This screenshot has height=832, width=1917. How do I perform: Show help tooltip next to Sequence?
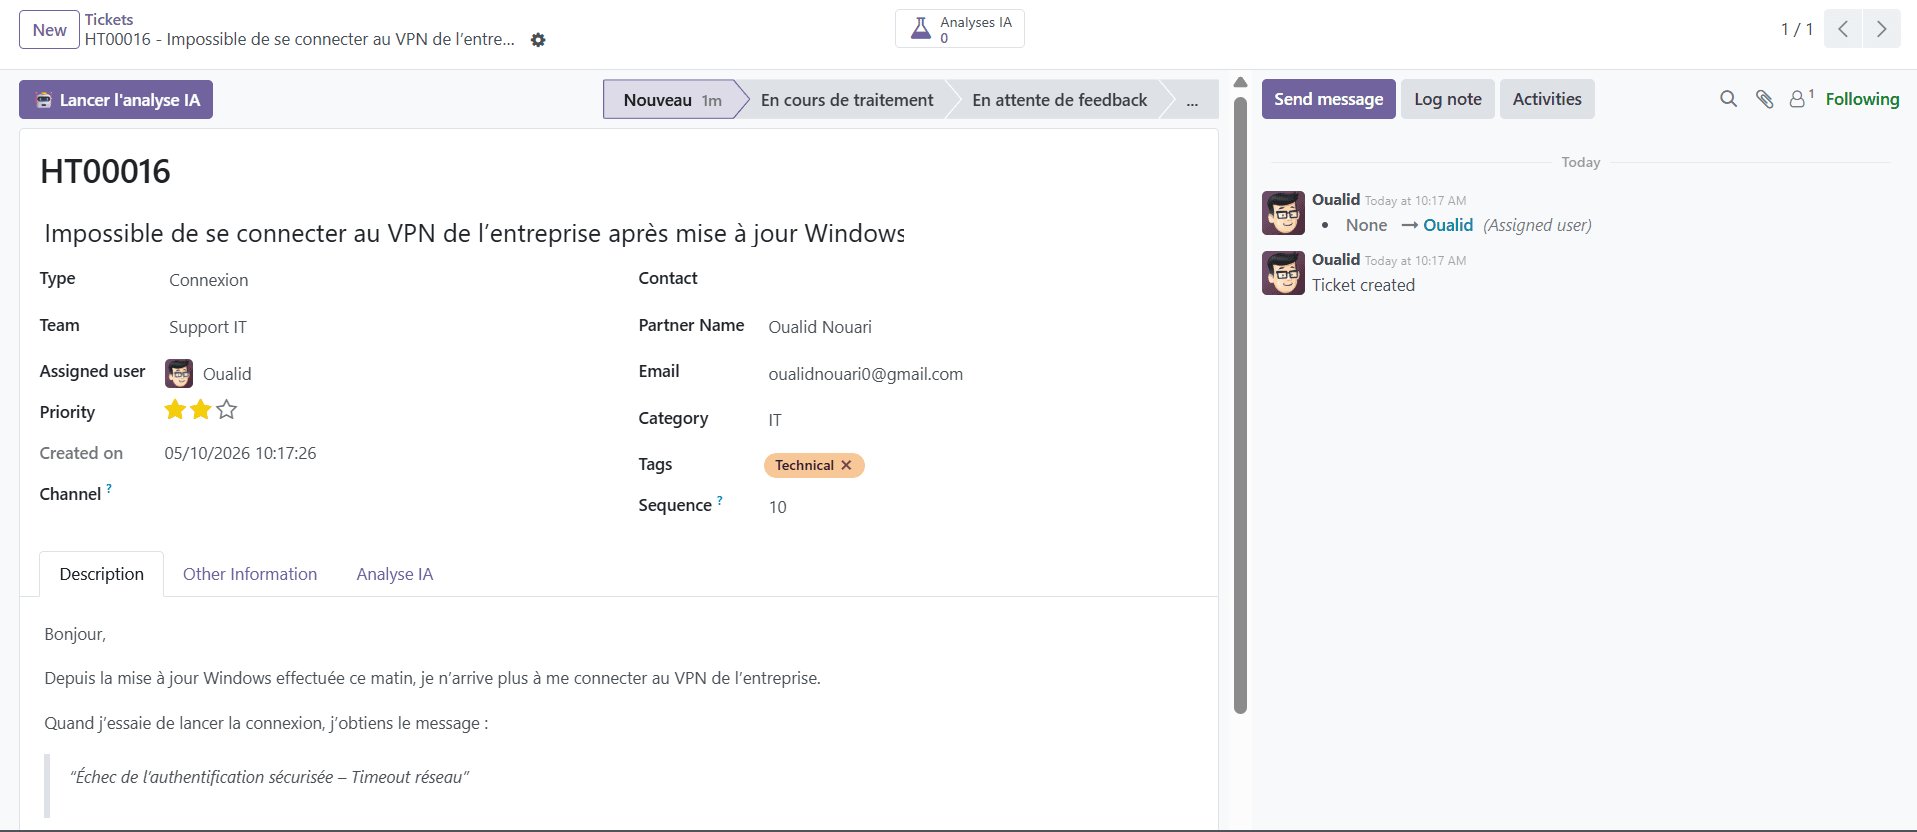[x=720, y=500]
